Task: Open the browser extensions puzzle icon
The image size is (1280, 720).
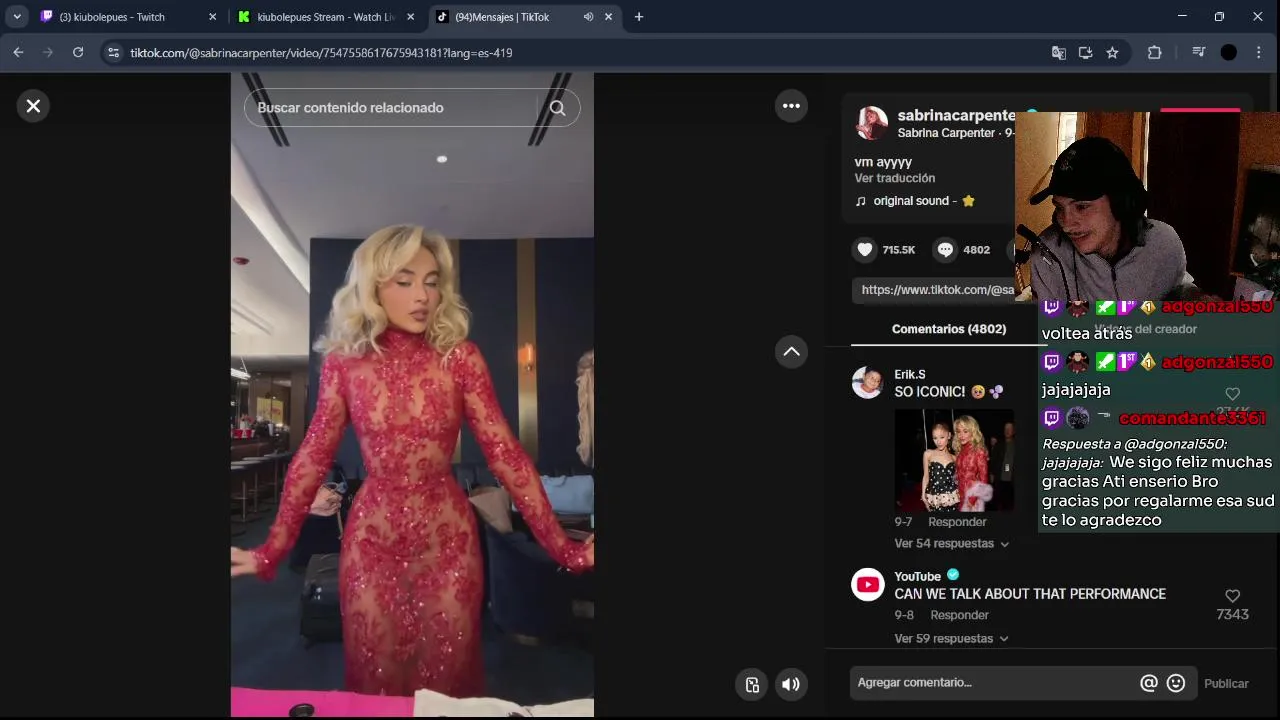Action: [1154, 53]
